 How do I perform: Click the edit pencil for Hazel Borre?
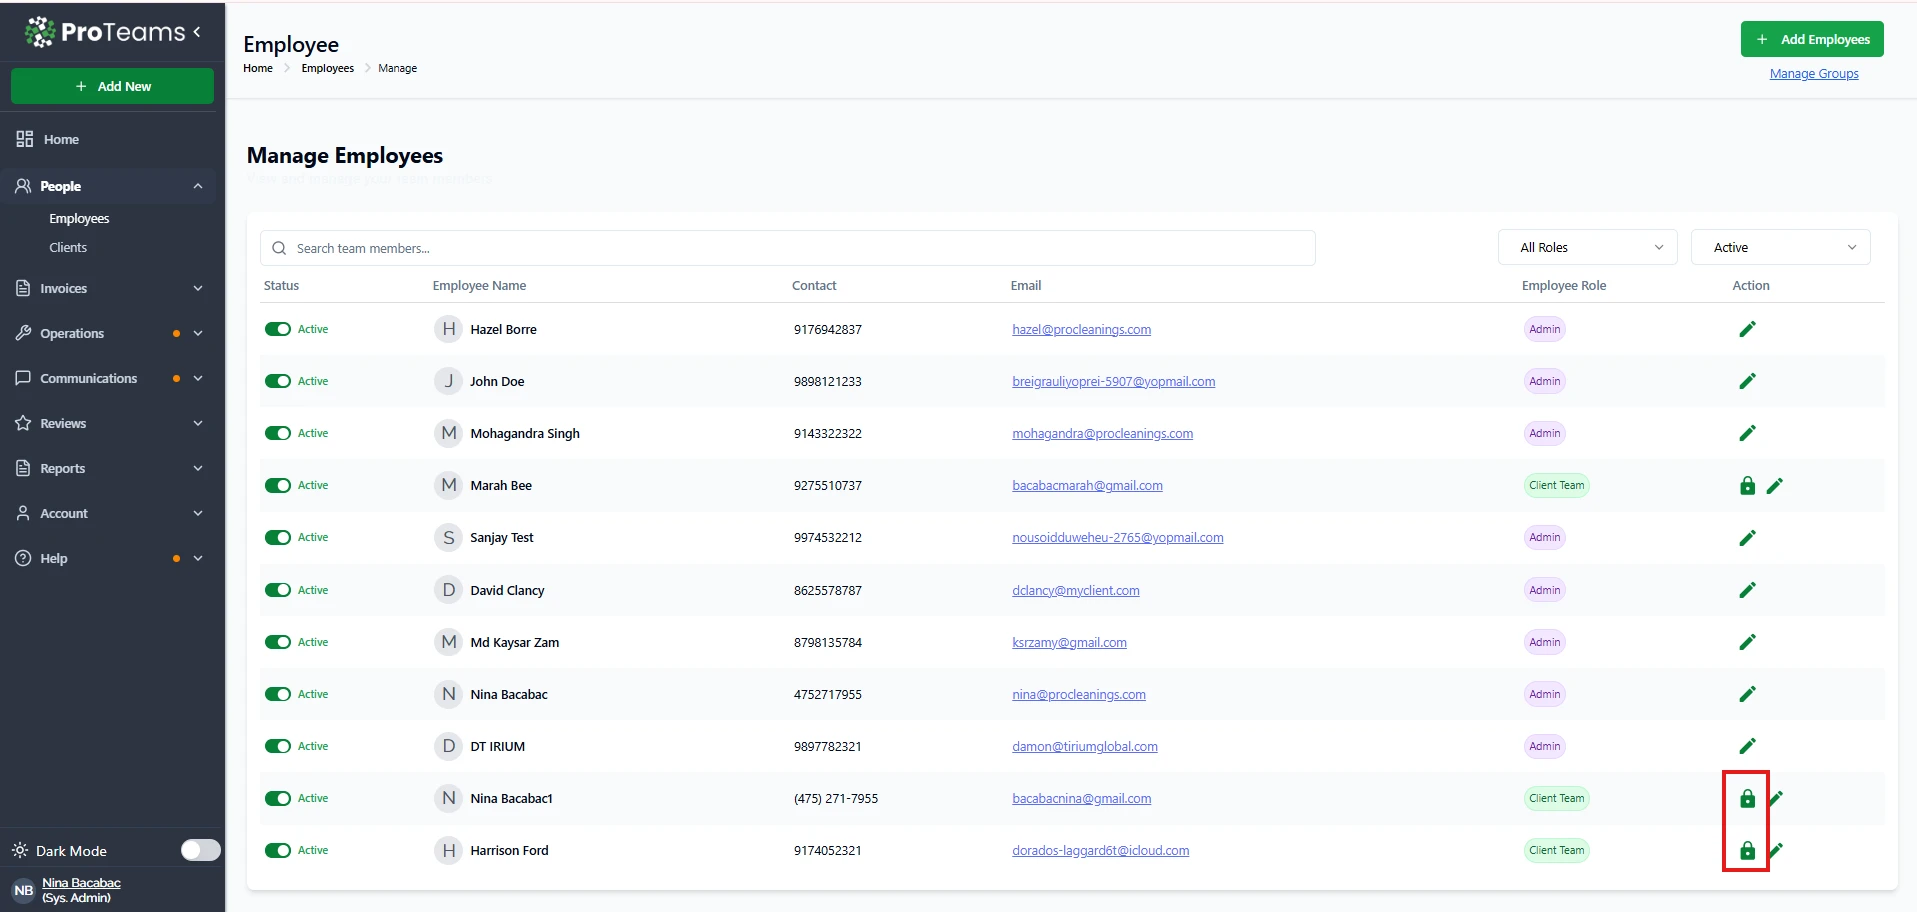[1747, 329]
